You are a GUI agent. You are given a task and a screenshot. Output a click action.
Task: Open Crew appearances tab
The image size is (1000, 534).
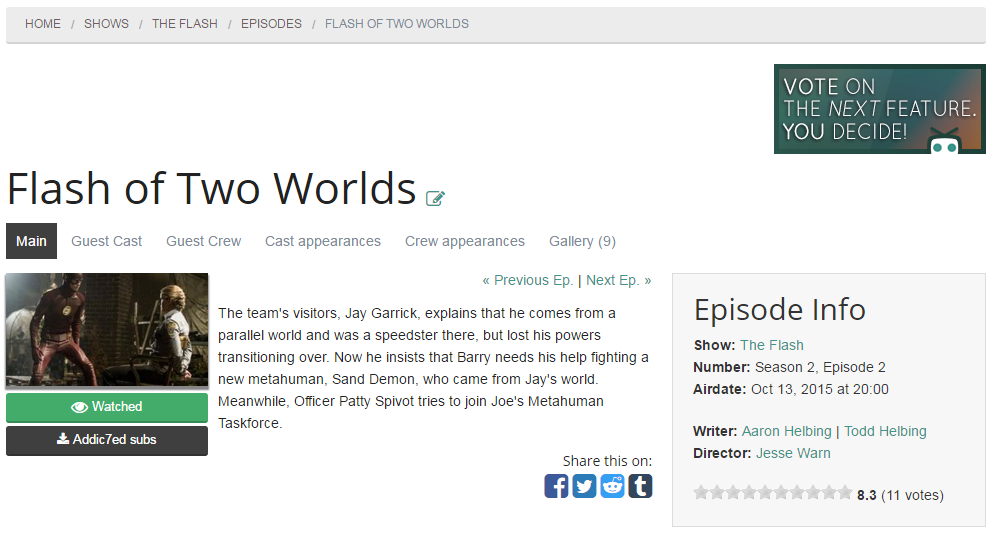point(465,241)
